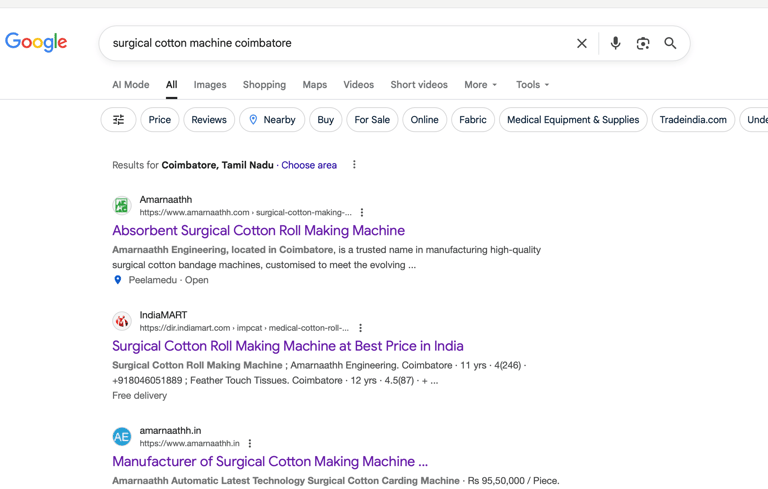768x489 pixels.
Task: Select the Buy filter chip
Action: pyautogui.click(x=325, y=120)
